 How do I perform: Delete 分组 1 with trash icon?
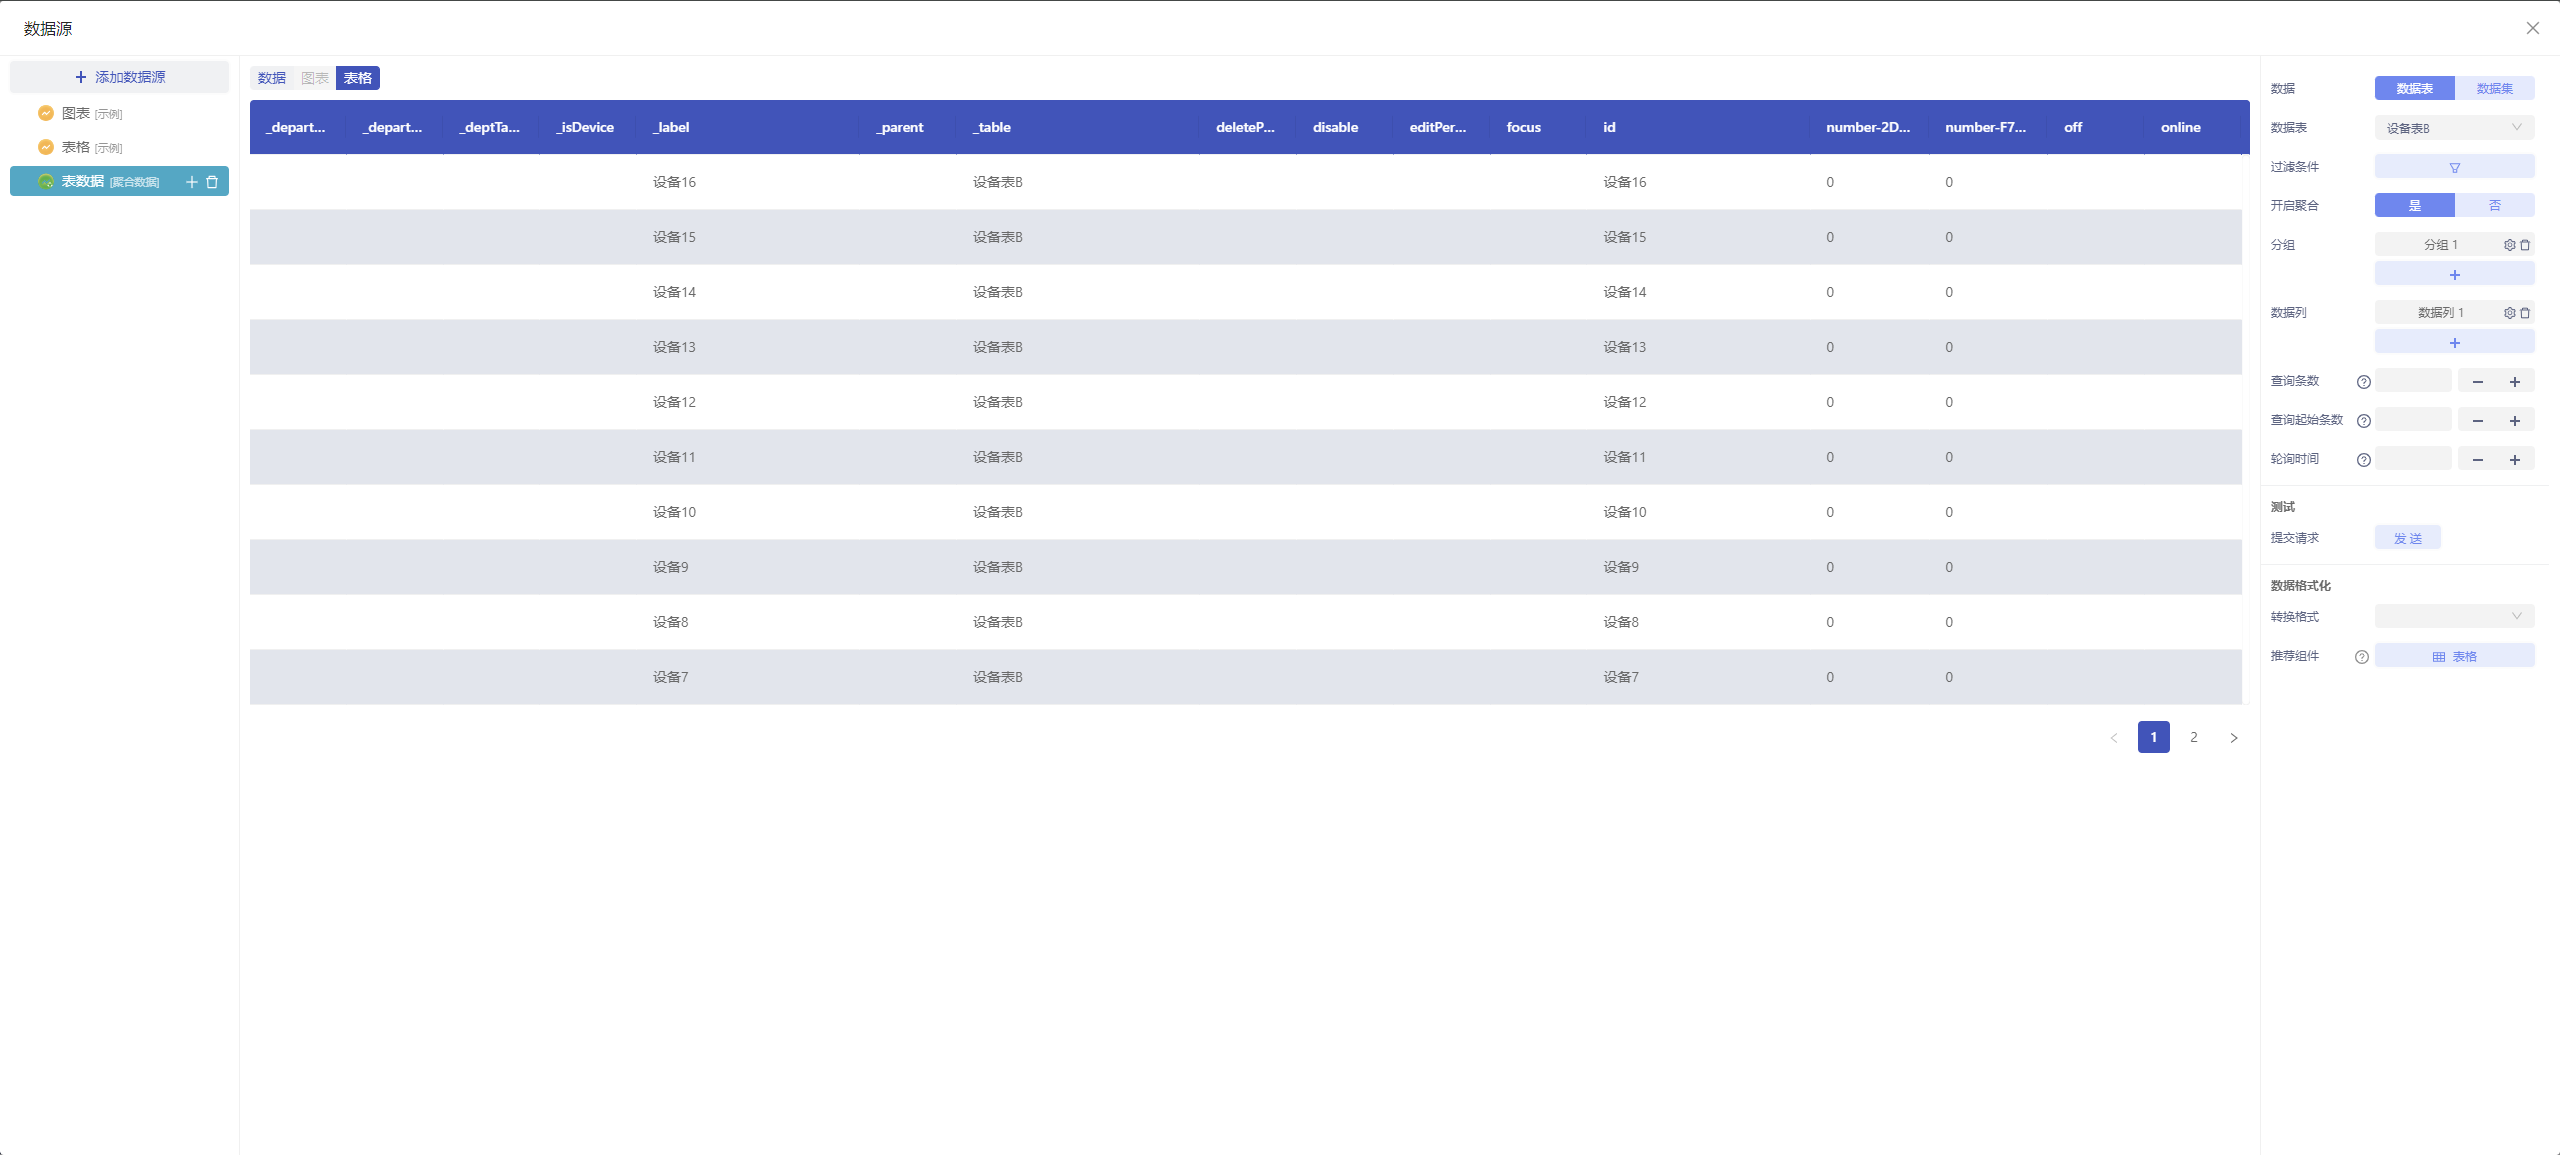point(2525,245)
